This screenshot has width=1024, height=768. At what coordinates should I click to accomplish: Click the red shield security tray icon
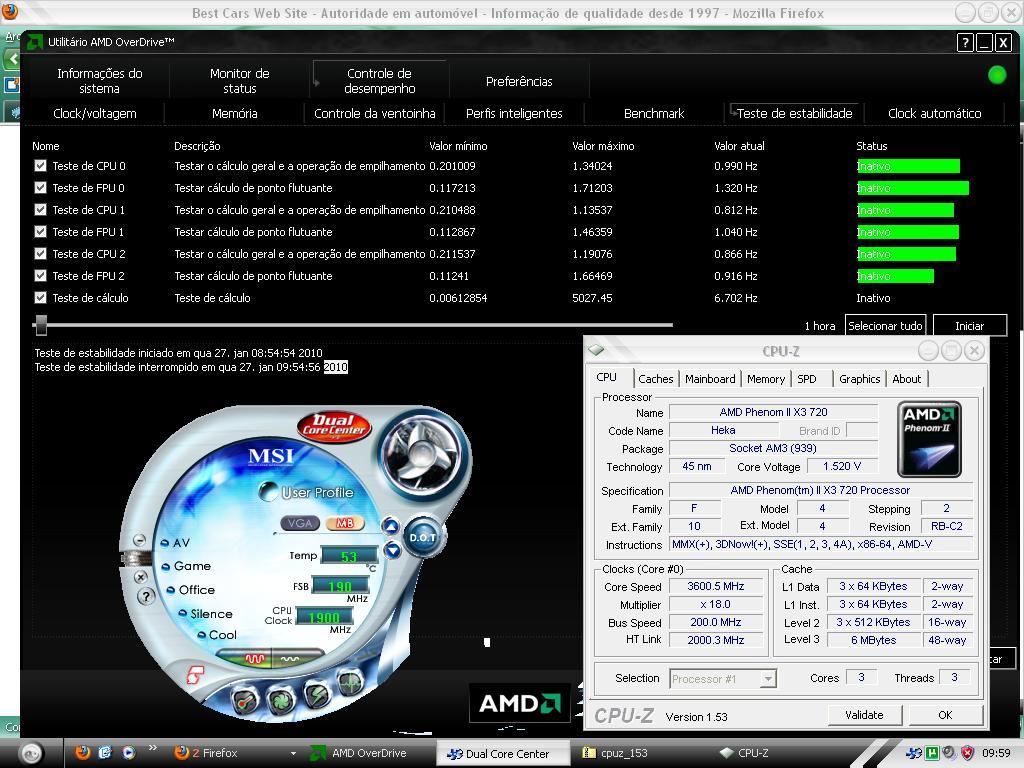coord(967,752)
